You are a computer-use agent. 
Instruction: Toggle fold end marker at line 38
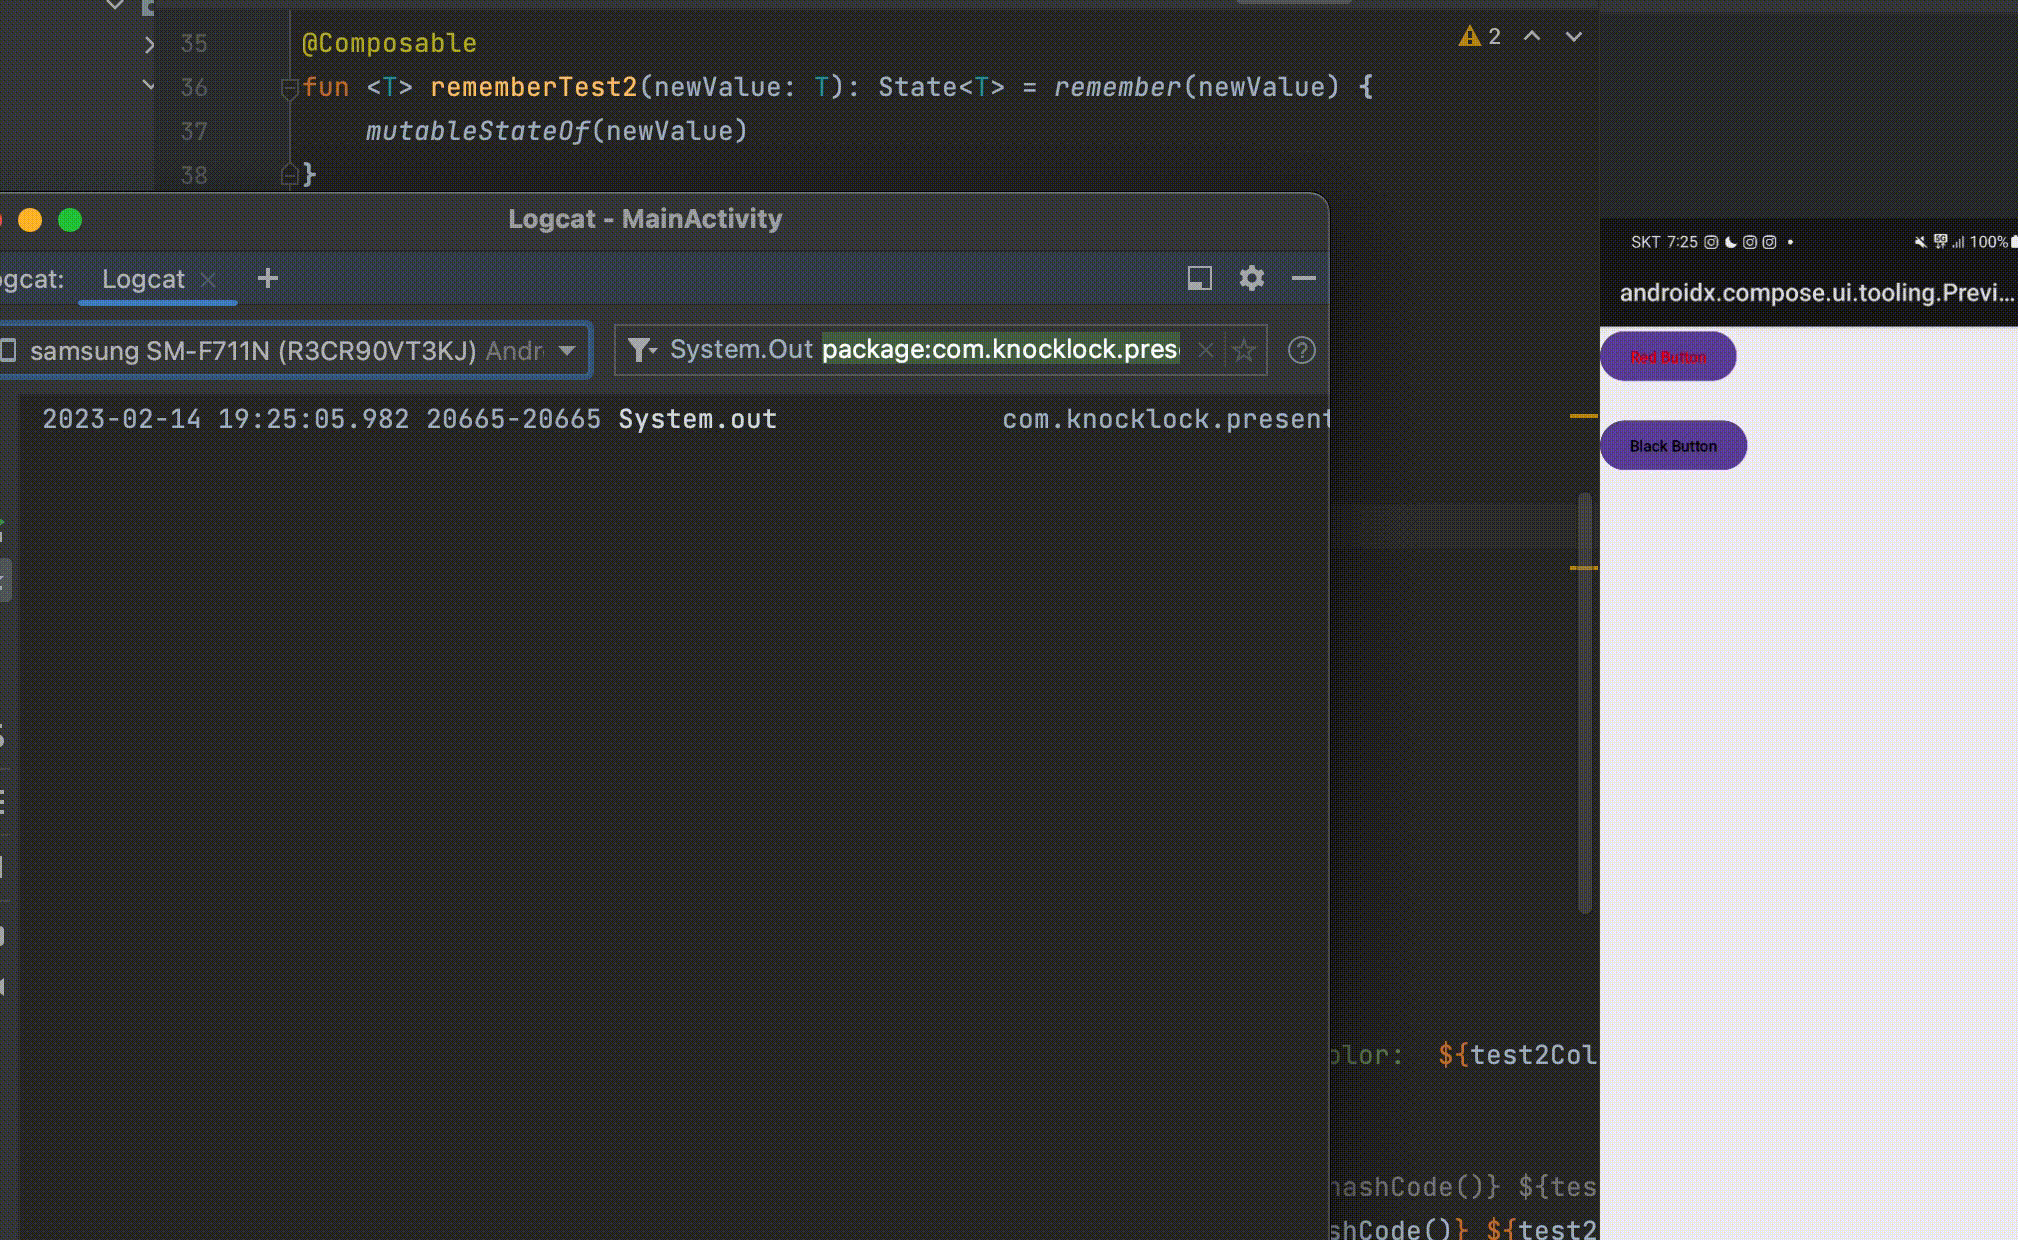pos(289,175)
